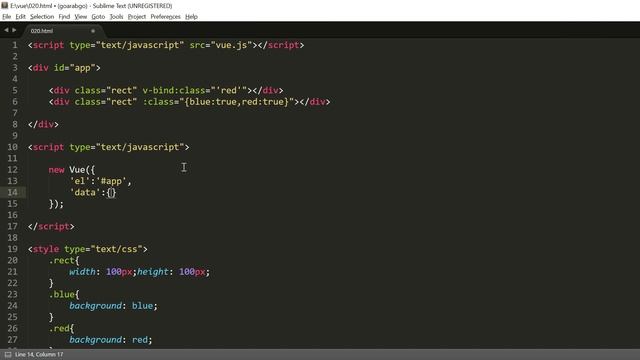The image size is (640, 360).
Task: Go to next tab with right arrow
Action: click(14, 30)
